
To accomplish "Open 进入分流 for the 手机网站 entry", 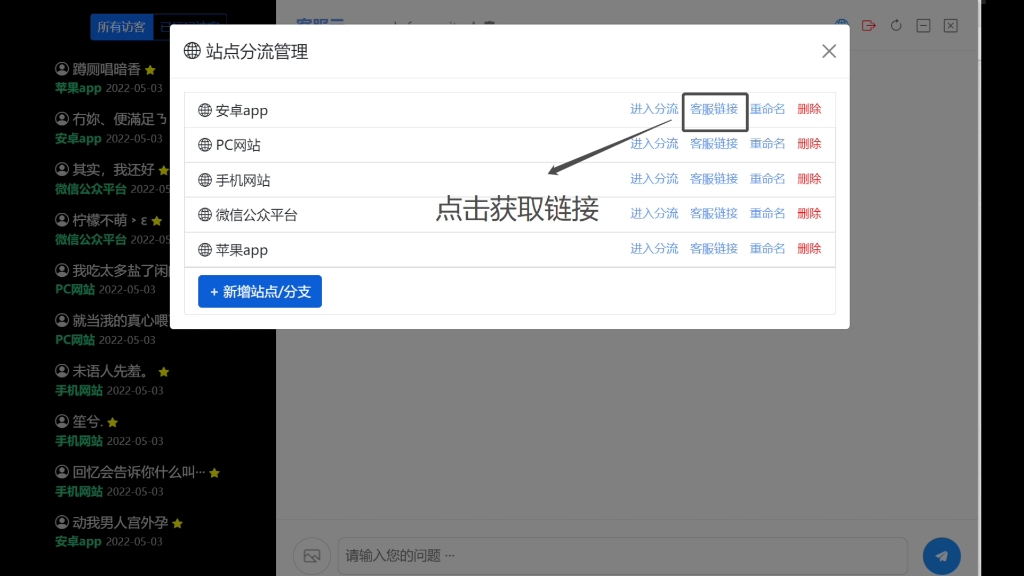I will 653,178.
